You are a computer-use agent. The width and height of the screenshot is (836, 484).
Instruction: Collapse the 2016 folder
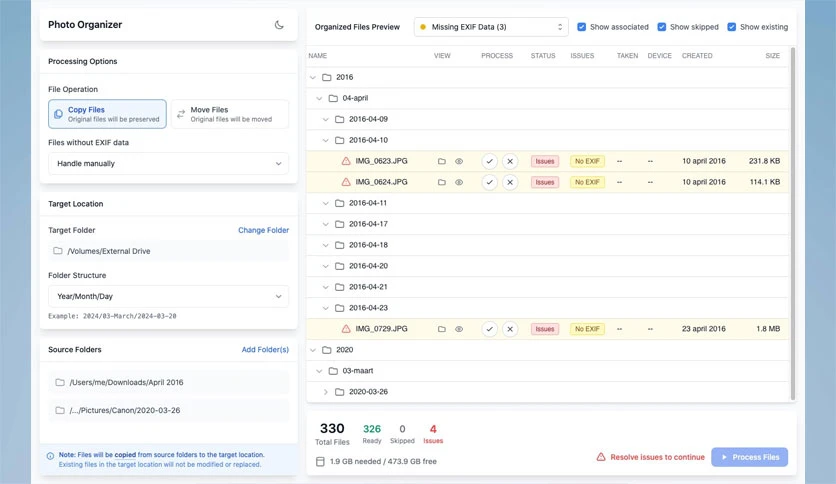coord(313,77)
